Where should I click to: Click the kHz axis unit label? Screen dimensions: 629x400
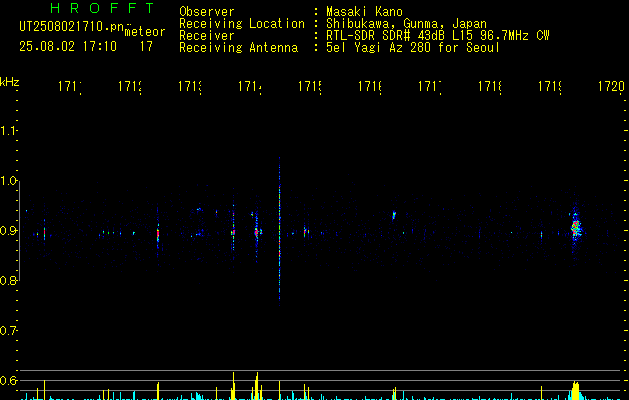click(x=10, y=82)
